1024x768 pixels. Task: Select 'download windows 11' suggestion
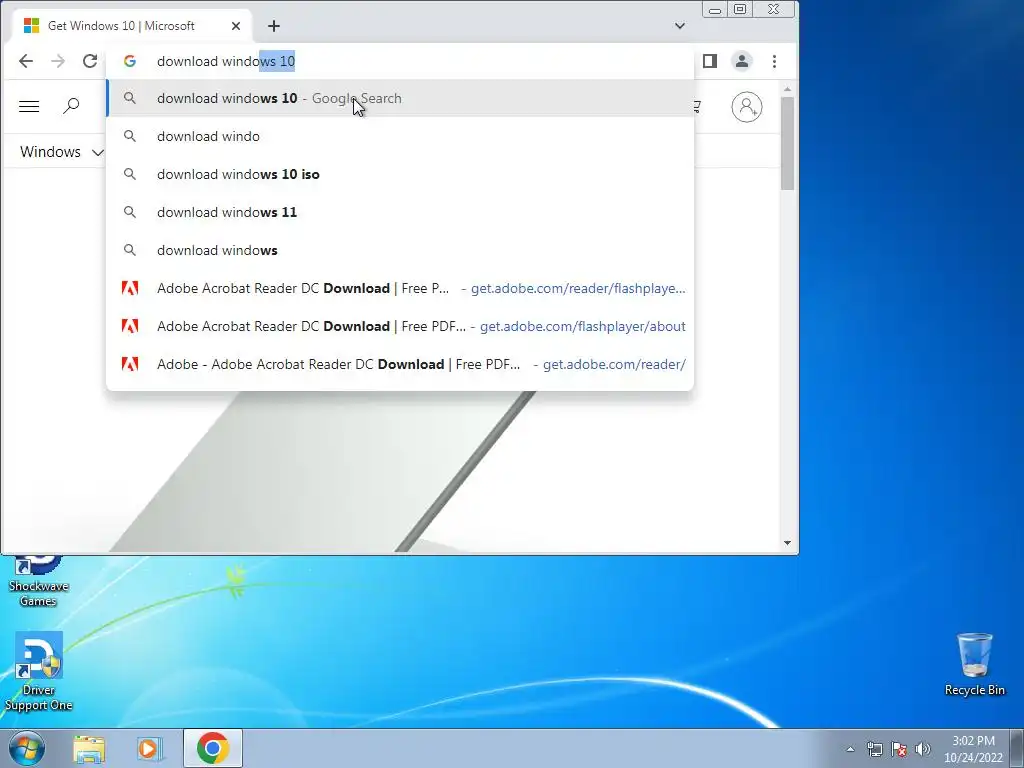(400, 212)
